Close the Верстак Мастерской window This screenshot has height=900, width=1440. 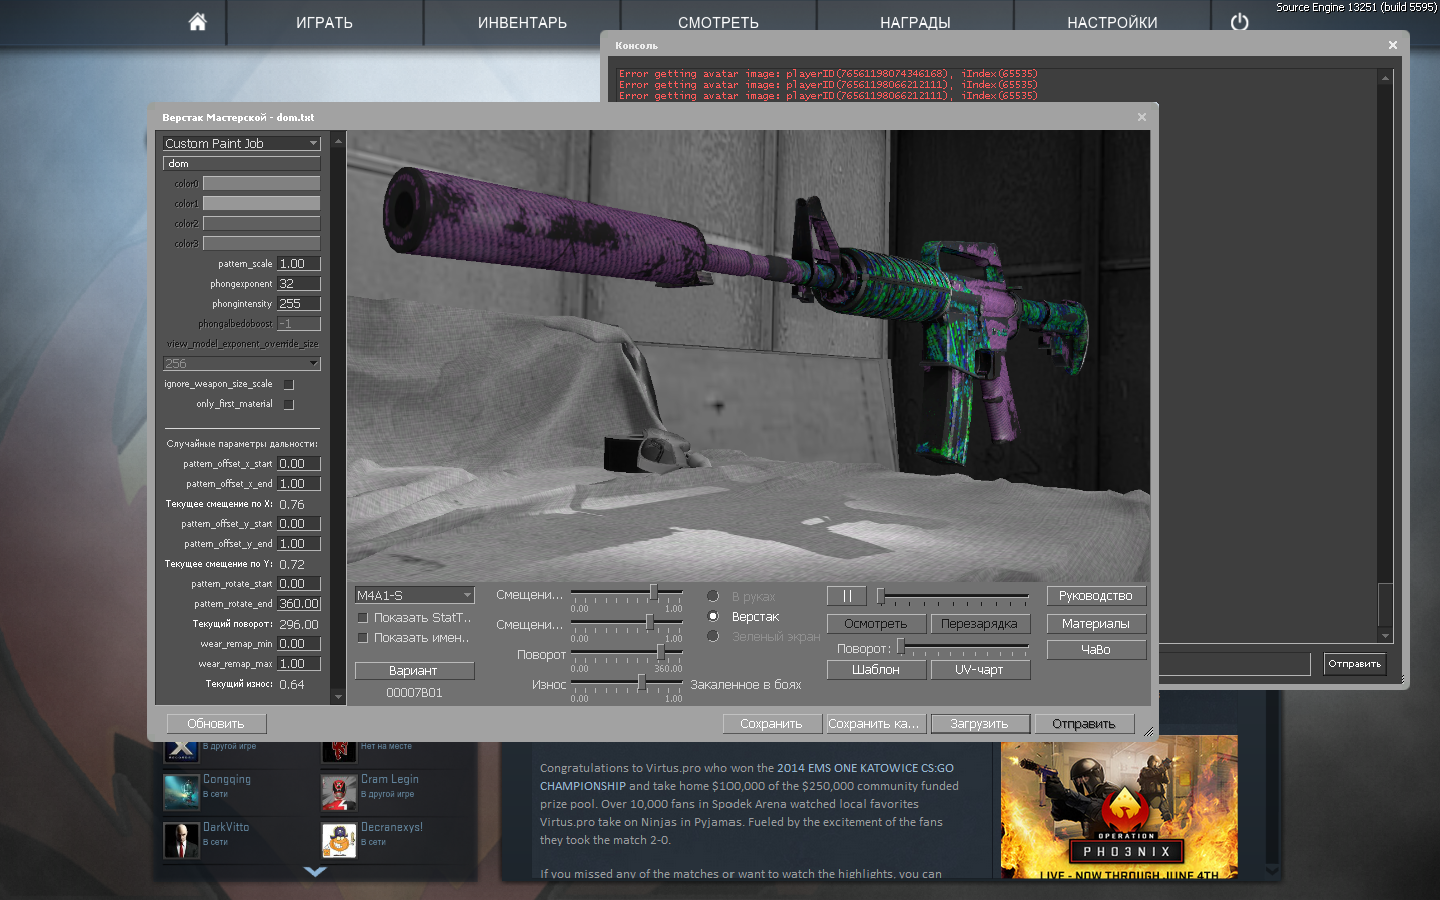1141,117
